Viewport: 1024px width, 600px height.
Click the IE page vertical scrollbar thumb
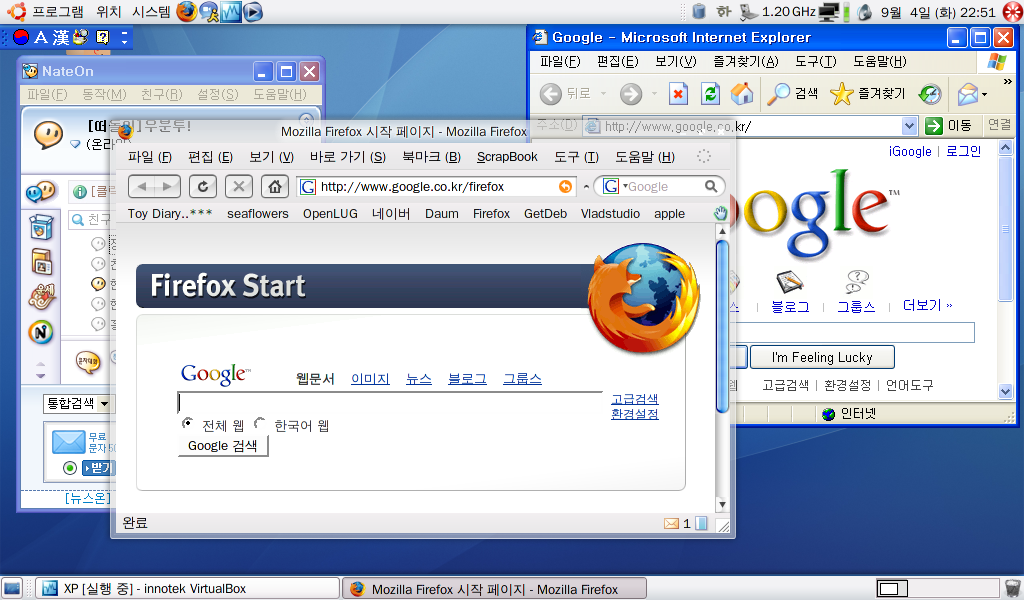pyautogui.click(x=1005, y=229)
